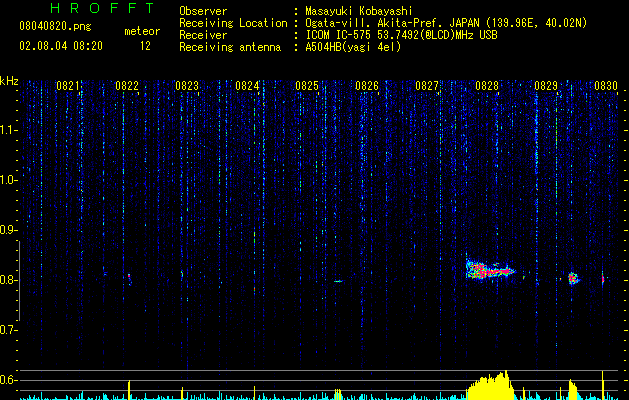This screenshot has height=400, width=629.
Task: Click the 1.1 kHz axis label
Action: point(8,130)
